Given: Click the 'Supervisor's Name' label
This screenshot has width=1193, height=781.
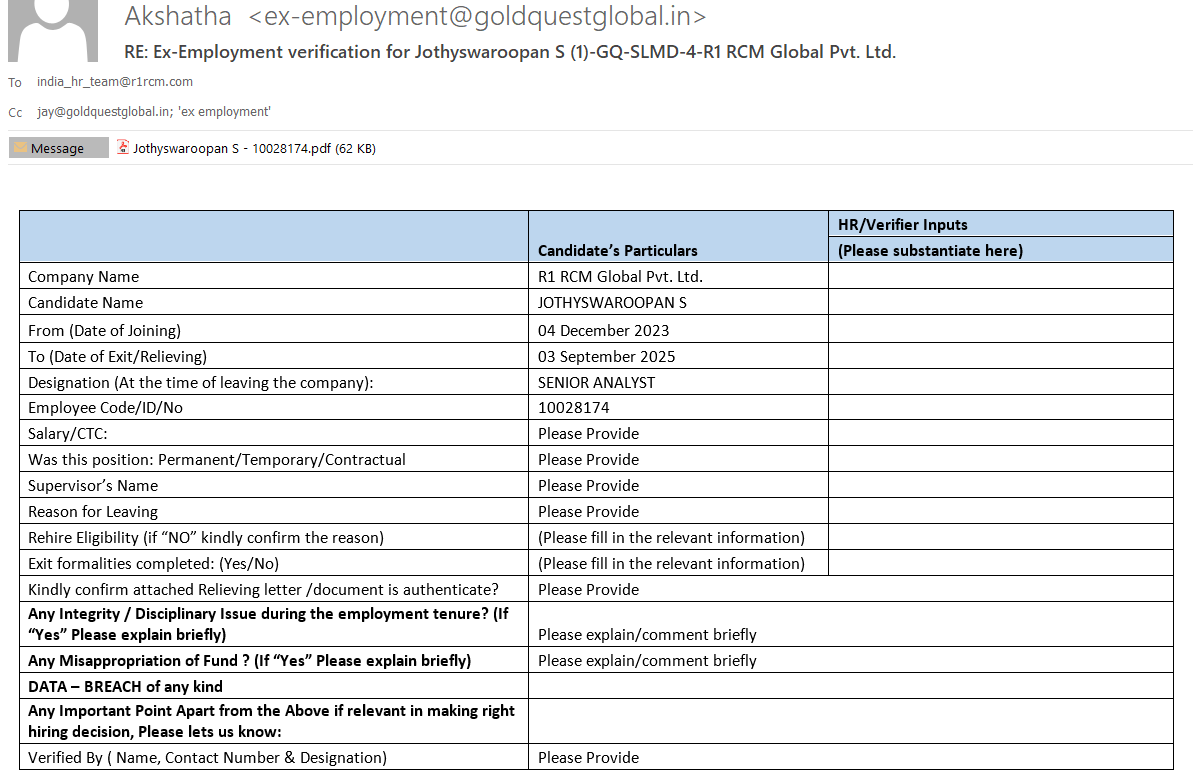Looking at the screenshot, I should coord(93,485).
